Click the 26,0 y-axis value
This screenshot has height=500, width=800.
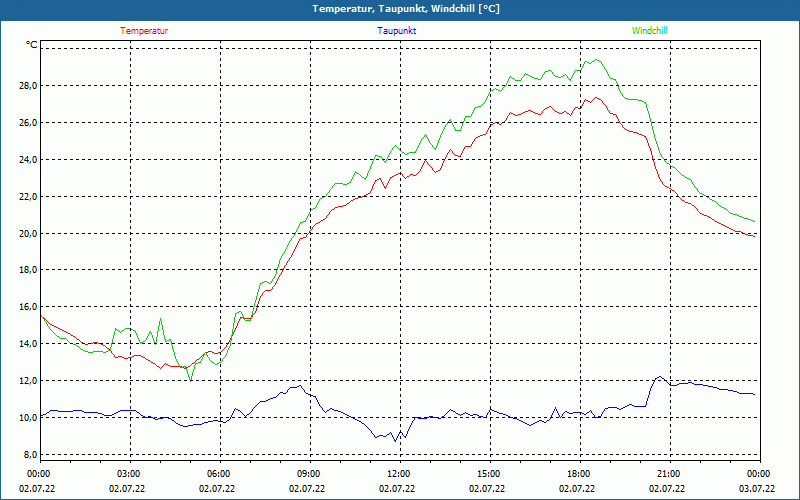pyautogui.click(x=29, y=122)
